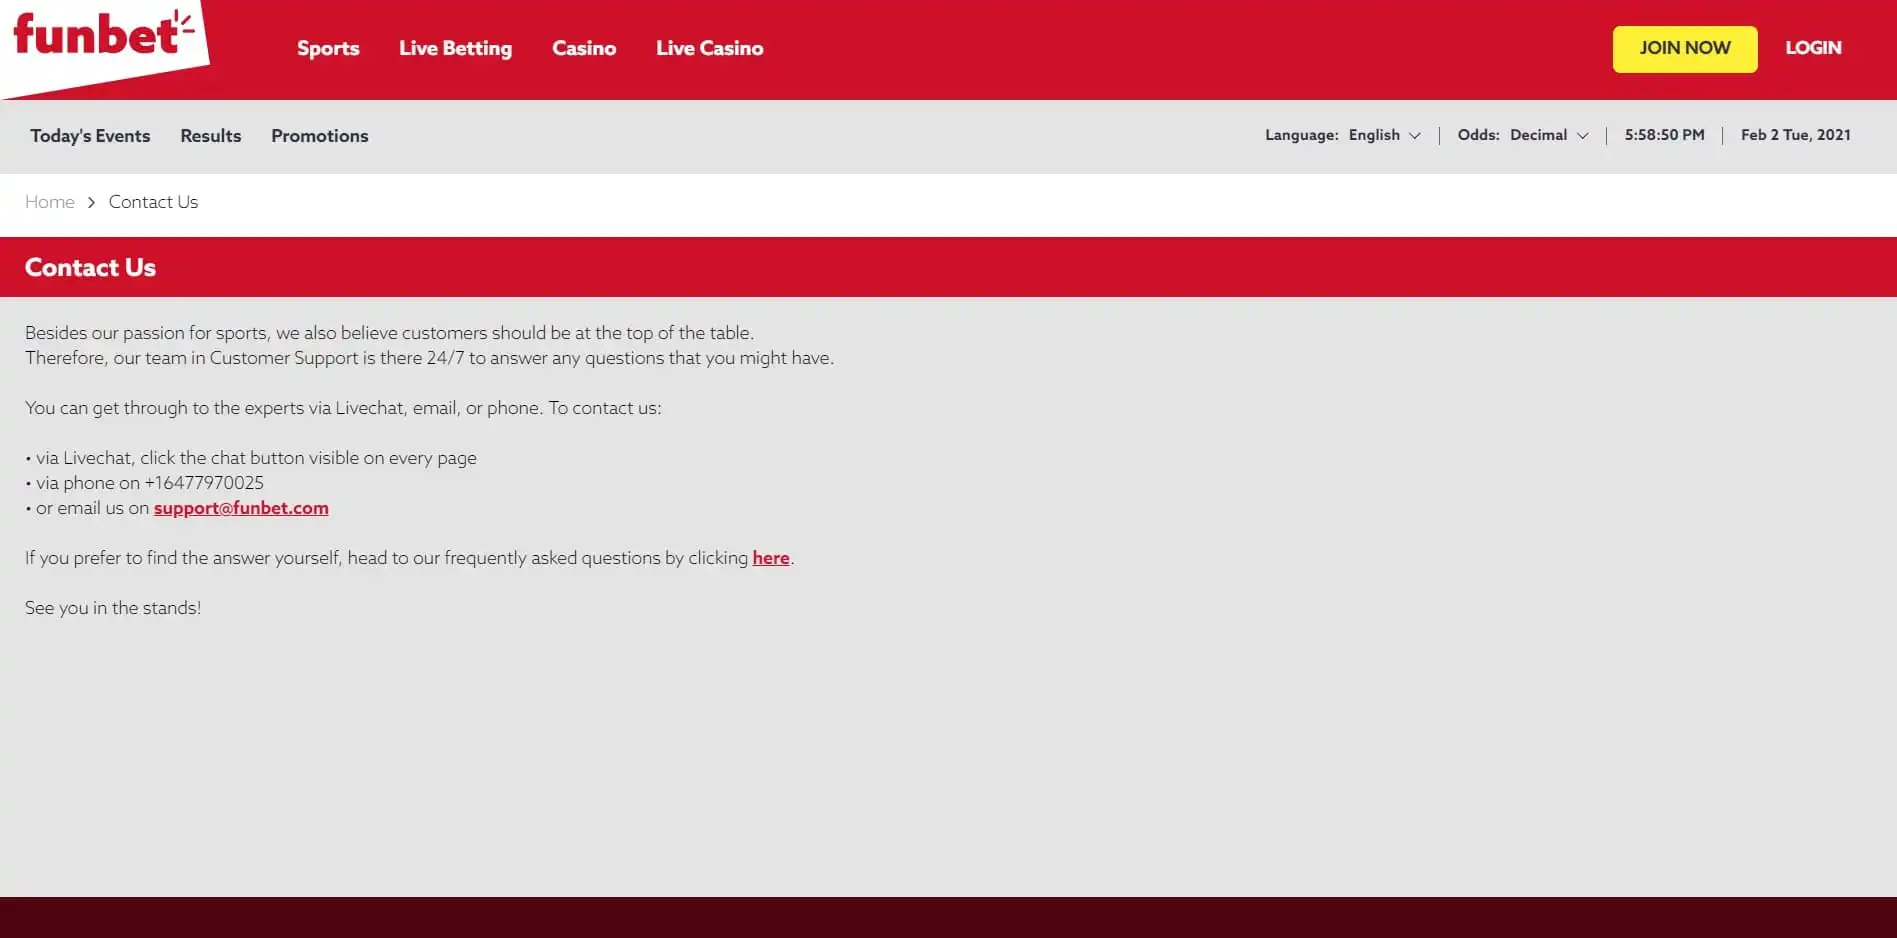The image size is (1897, 938).
Task: Click the funbet logo
Action: [x=102, y=37]
